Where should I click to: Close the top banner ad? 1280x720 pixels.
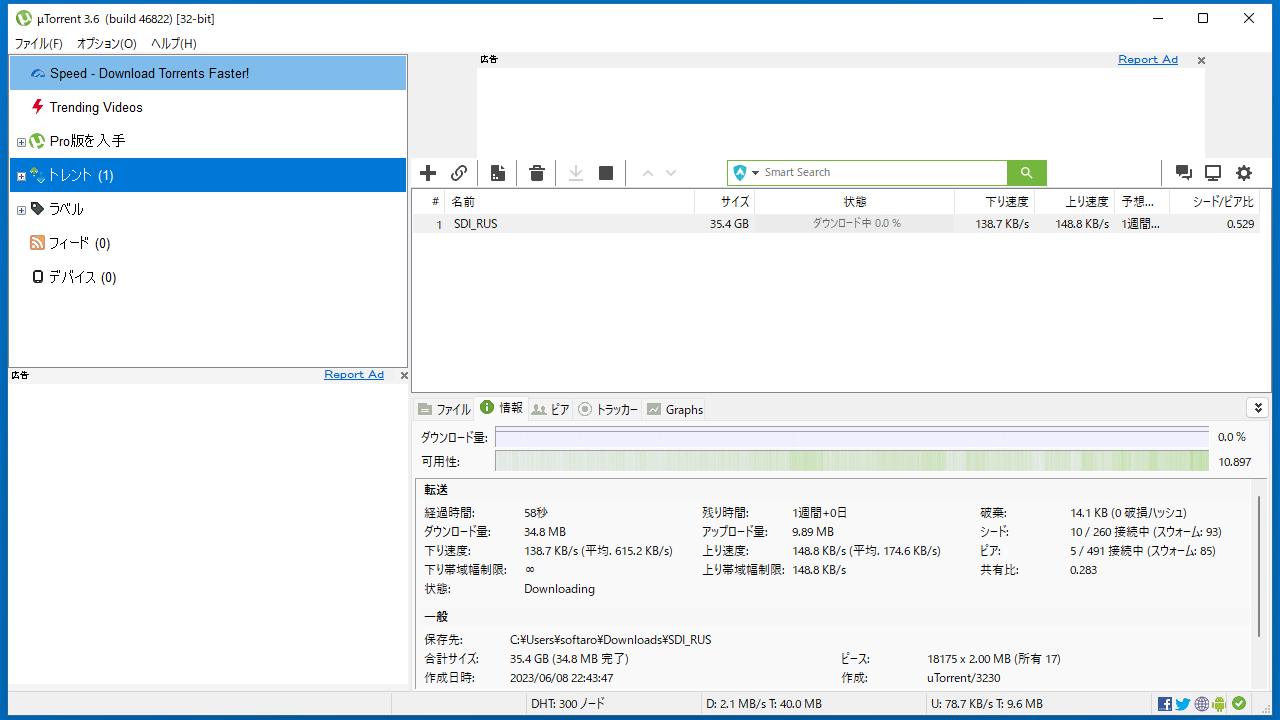(1201, 60)
